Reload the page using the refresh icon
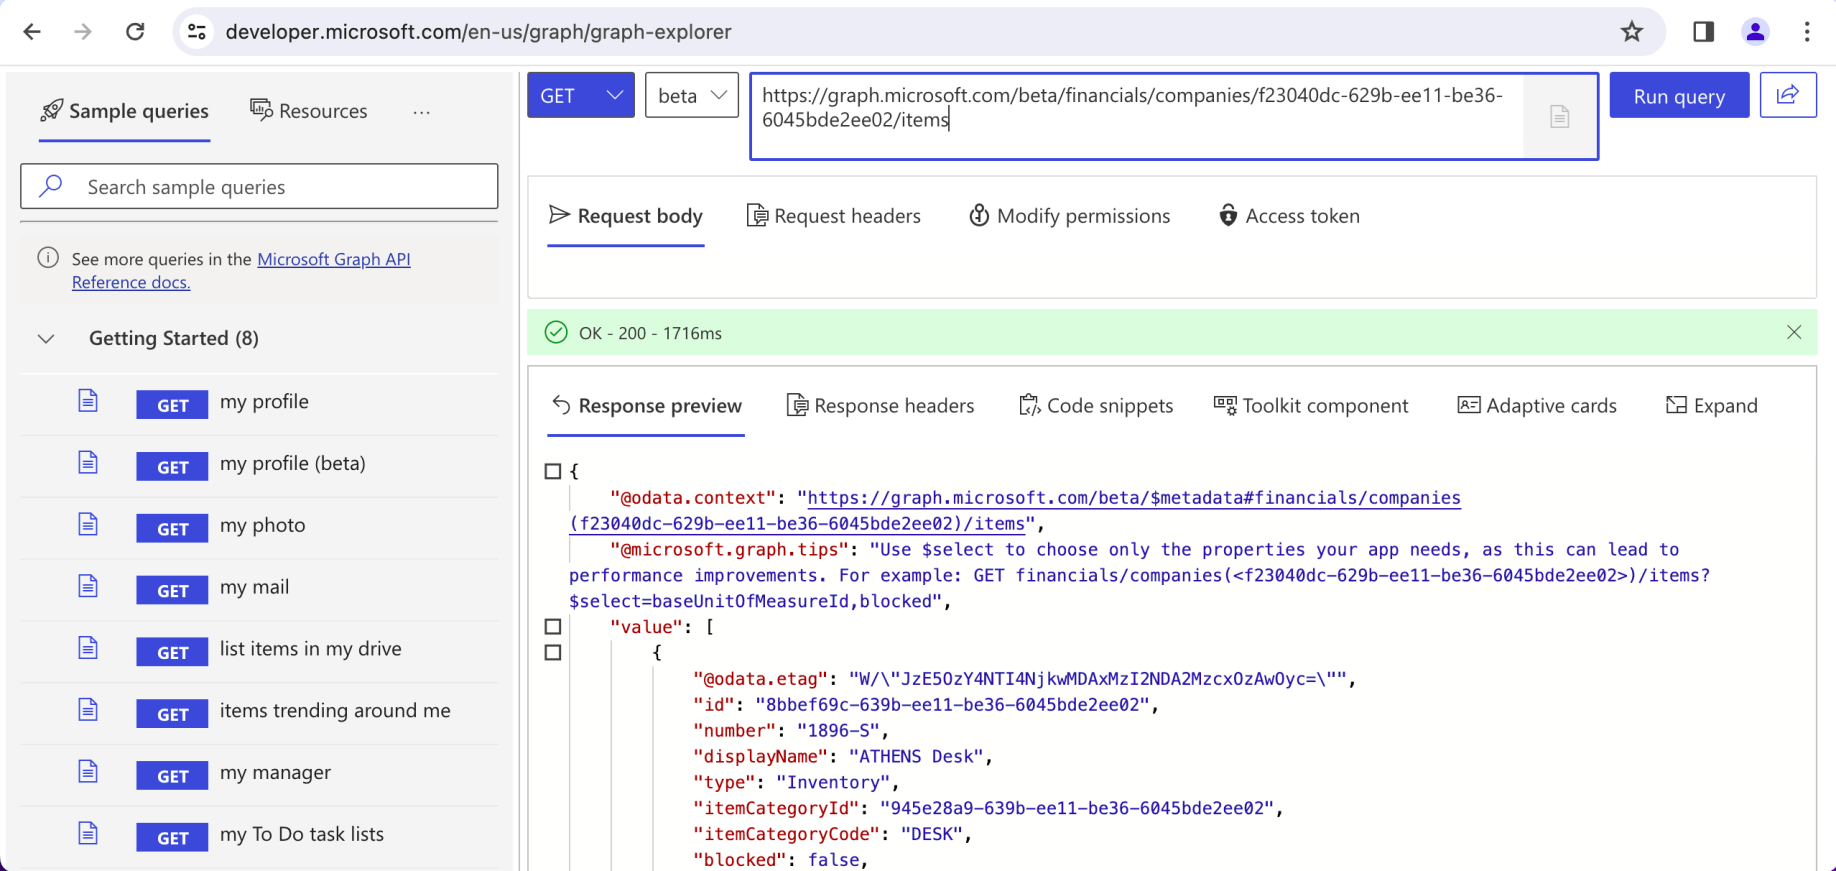 tap(135, 32)
